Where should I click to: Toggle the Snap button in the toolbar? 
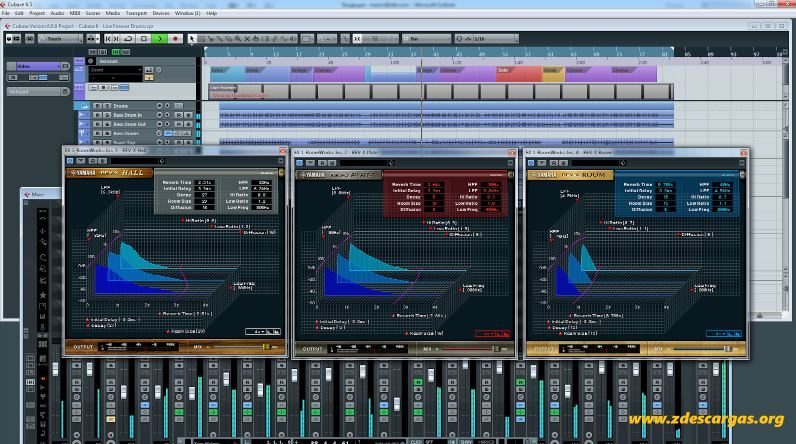357,39
